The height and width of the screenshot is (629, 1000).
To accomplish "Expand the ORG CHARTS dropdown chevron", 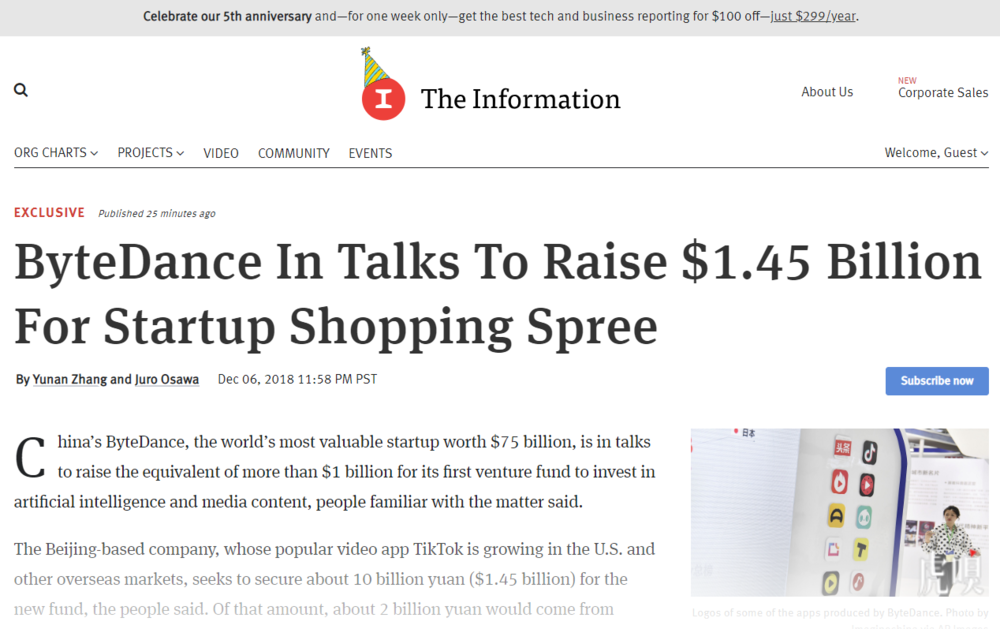I will 94,153.
